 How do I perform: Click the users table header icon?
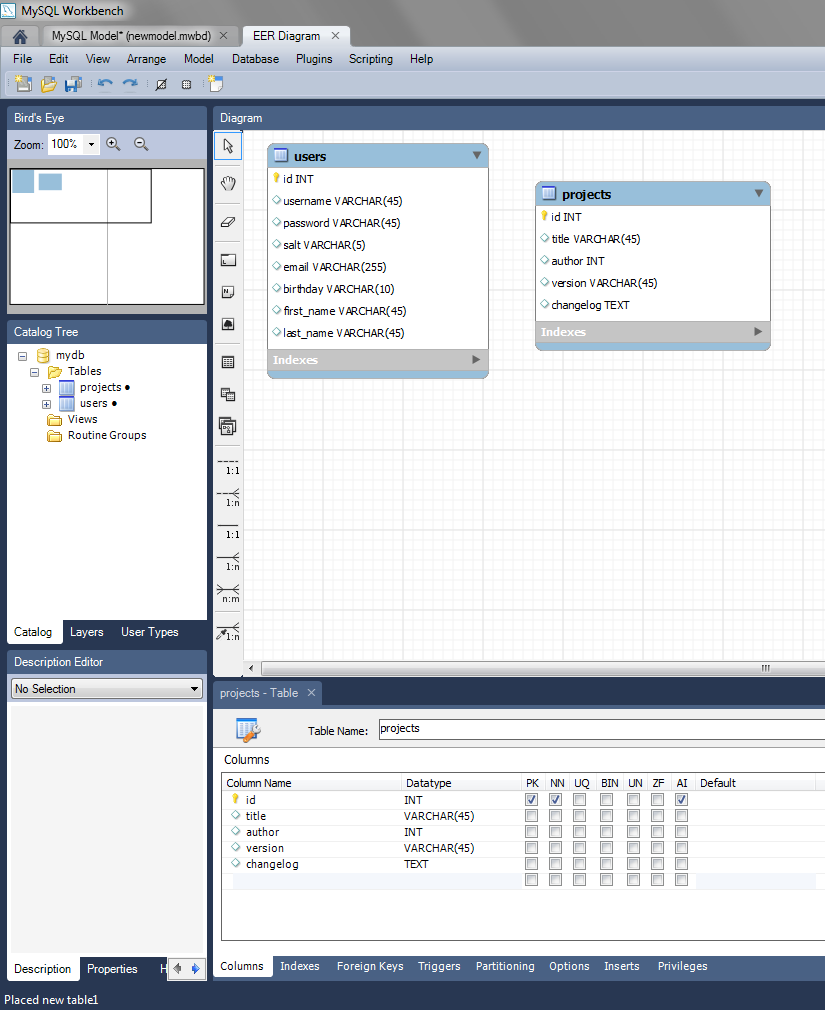(281, 155)
